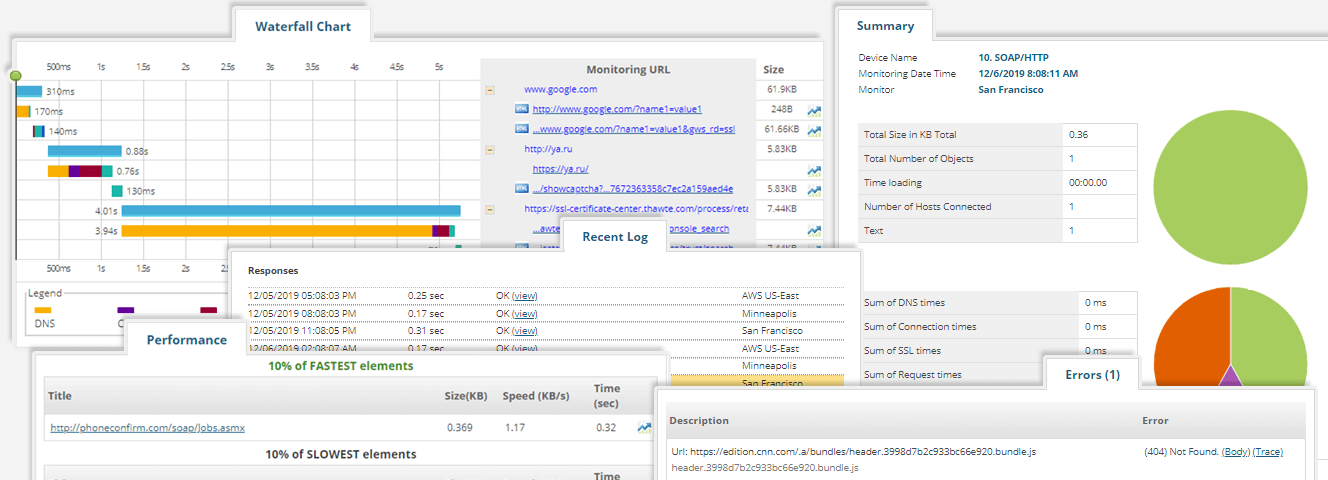Viewport: 1328px width, 480px height.
Task: Click Description column header in Errors
Action: (699, 421)
